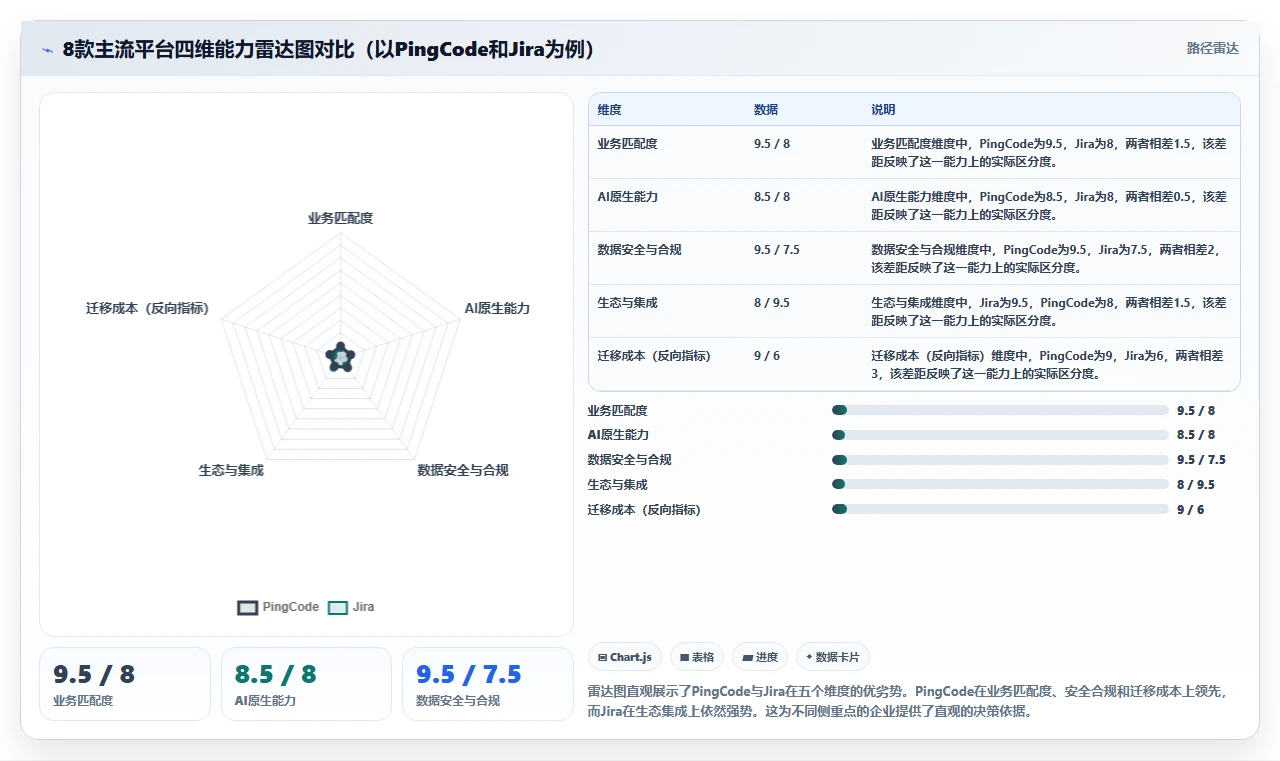Click the radar axis label 数据安全与合规
The height and width of the screenshot is (761, 1280).
pos(463,470)
